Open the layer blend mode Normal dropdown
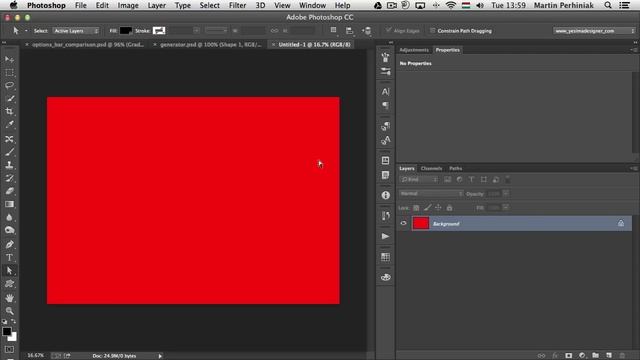This screenshot has width=640, height=360. coord(431,193)
